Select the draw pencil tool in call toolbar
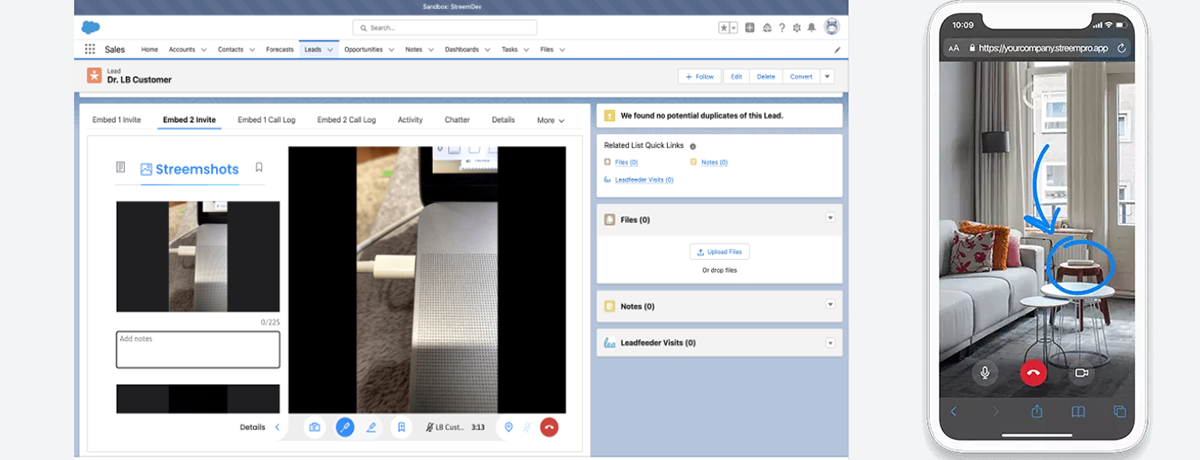 click(x=372, y=427)
